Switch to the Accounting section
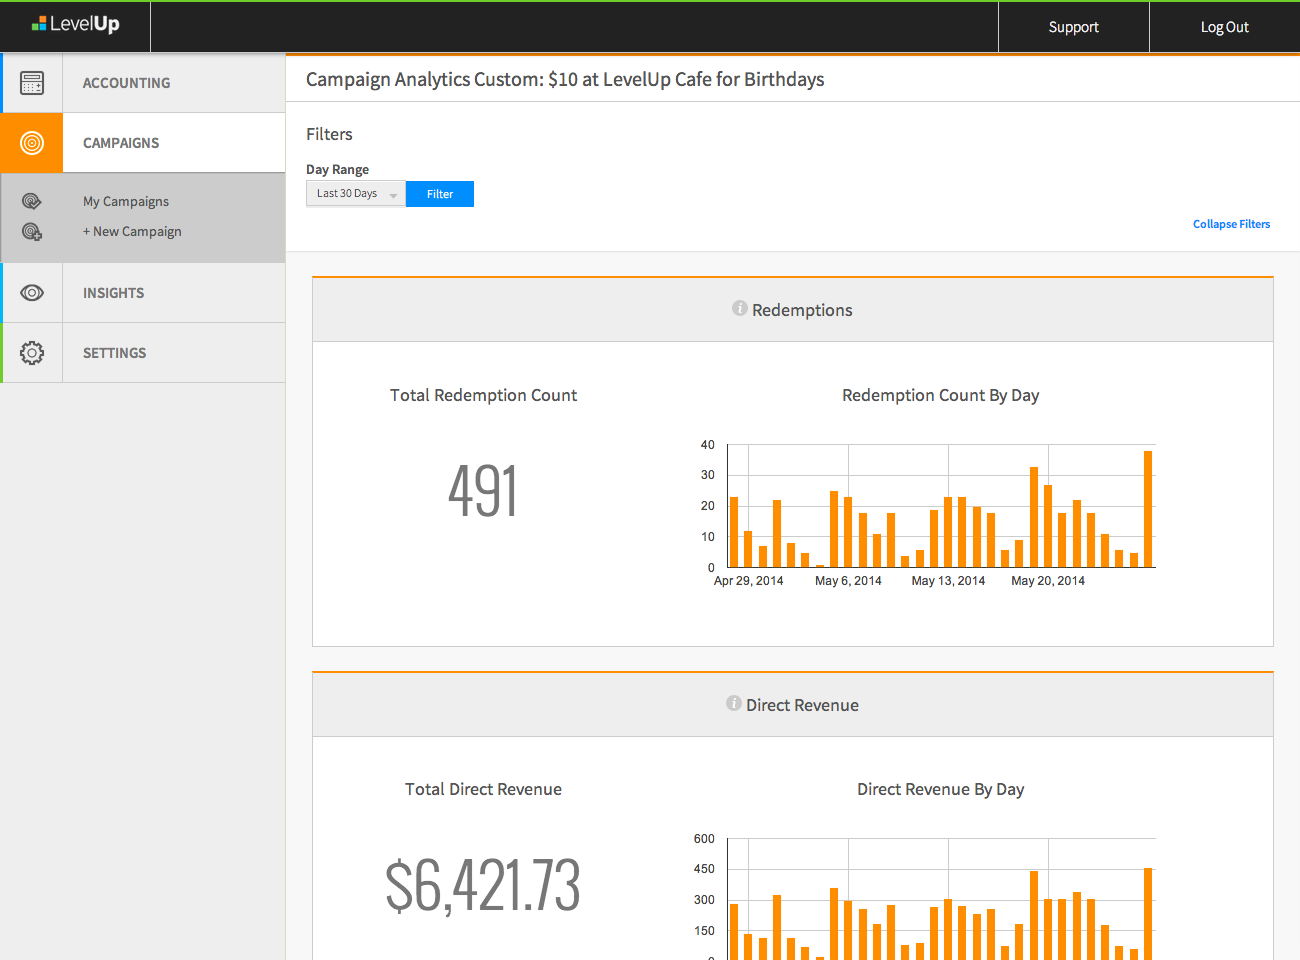1300x960 pixels. pyautogui.click(x=126, y=83)
